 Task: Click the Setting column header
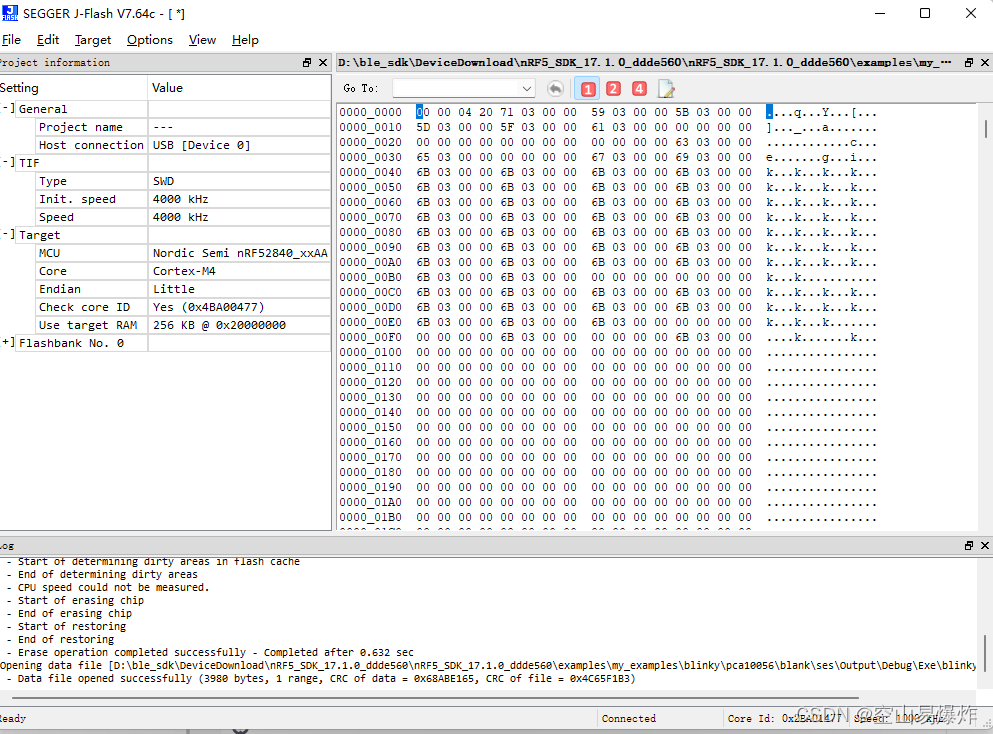coord(73,87)
